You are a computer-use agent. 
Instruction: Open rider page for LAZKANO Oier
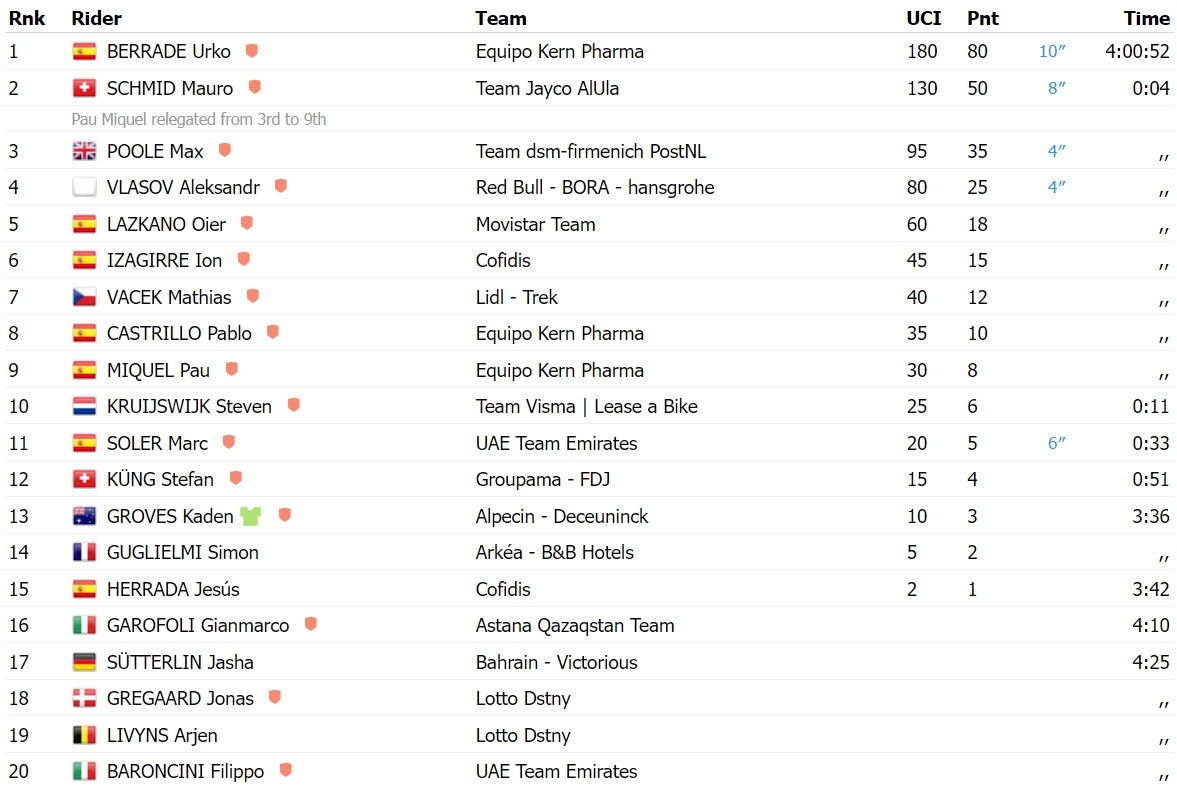166,224
